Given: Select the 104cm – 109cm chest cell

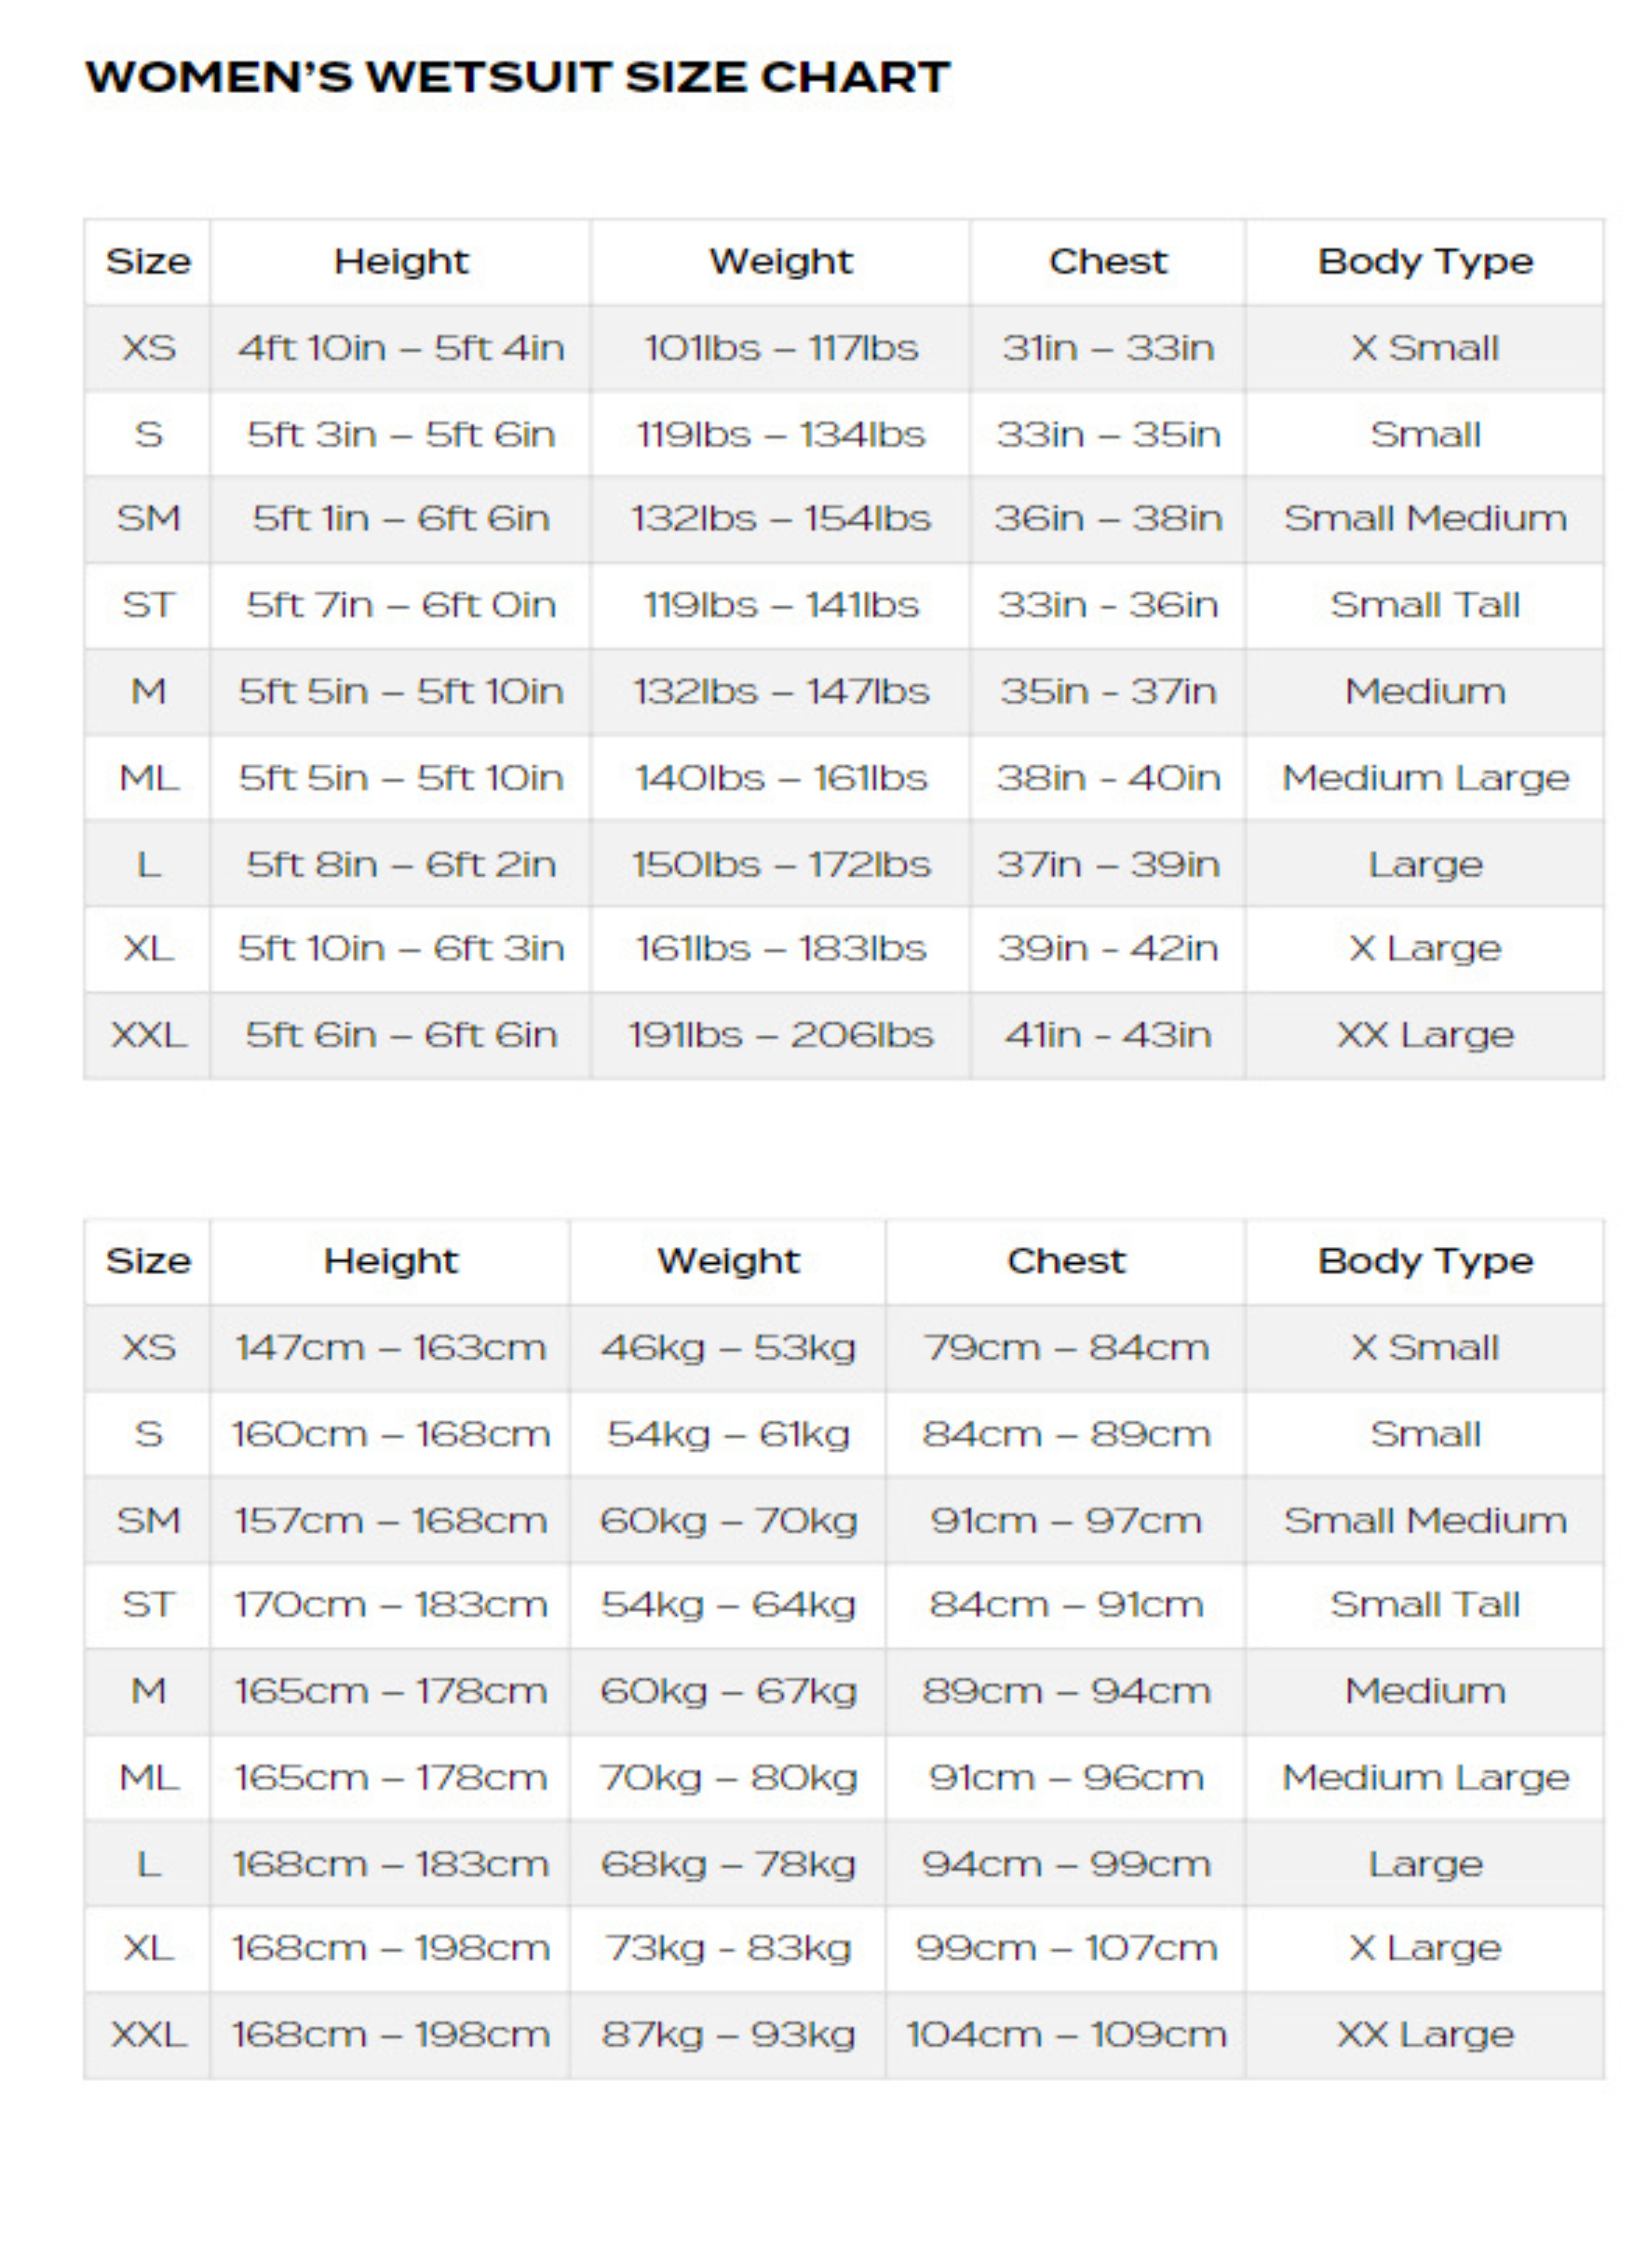Looking at the screenshot, I should pyautogui.click(x=1066, y=2035).
